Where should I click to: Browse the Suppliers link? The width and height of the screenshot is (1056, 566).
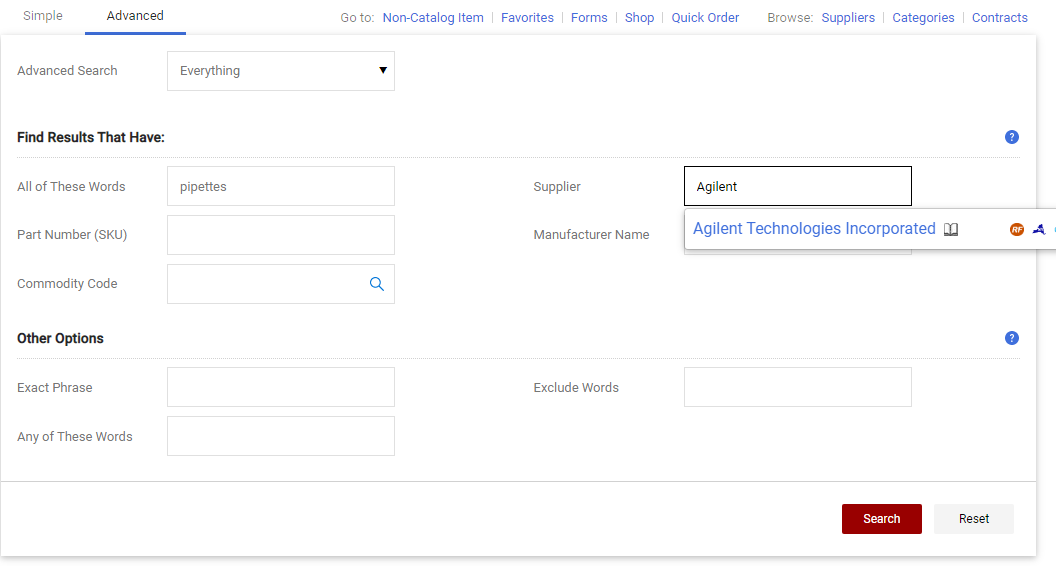click(x=848, y=18)
